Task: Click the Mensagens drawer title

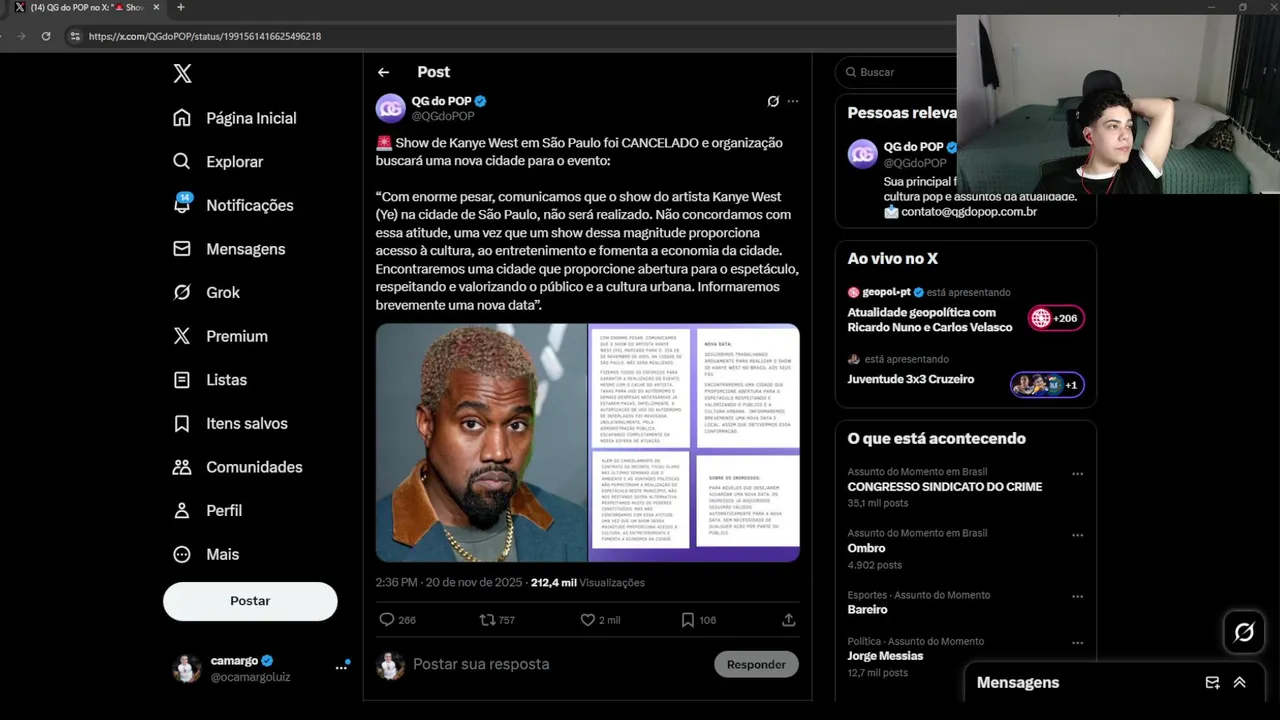Action: 1018,682
